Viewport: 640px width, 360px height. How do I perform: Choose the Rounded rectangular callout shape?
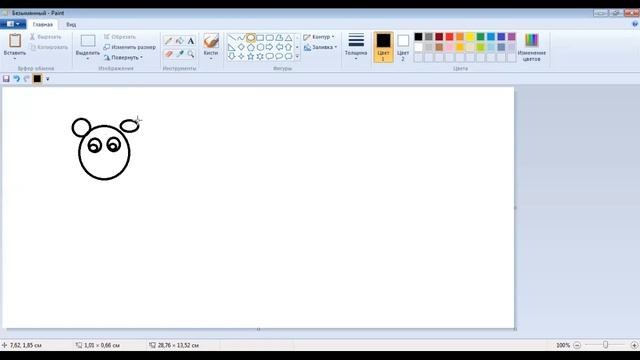[269, 56]
